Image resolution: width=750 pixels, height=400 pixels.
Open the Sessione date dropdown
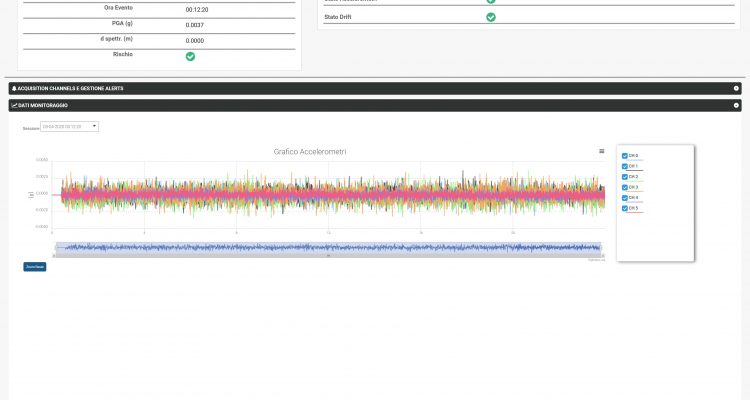(x=69, y=127)
